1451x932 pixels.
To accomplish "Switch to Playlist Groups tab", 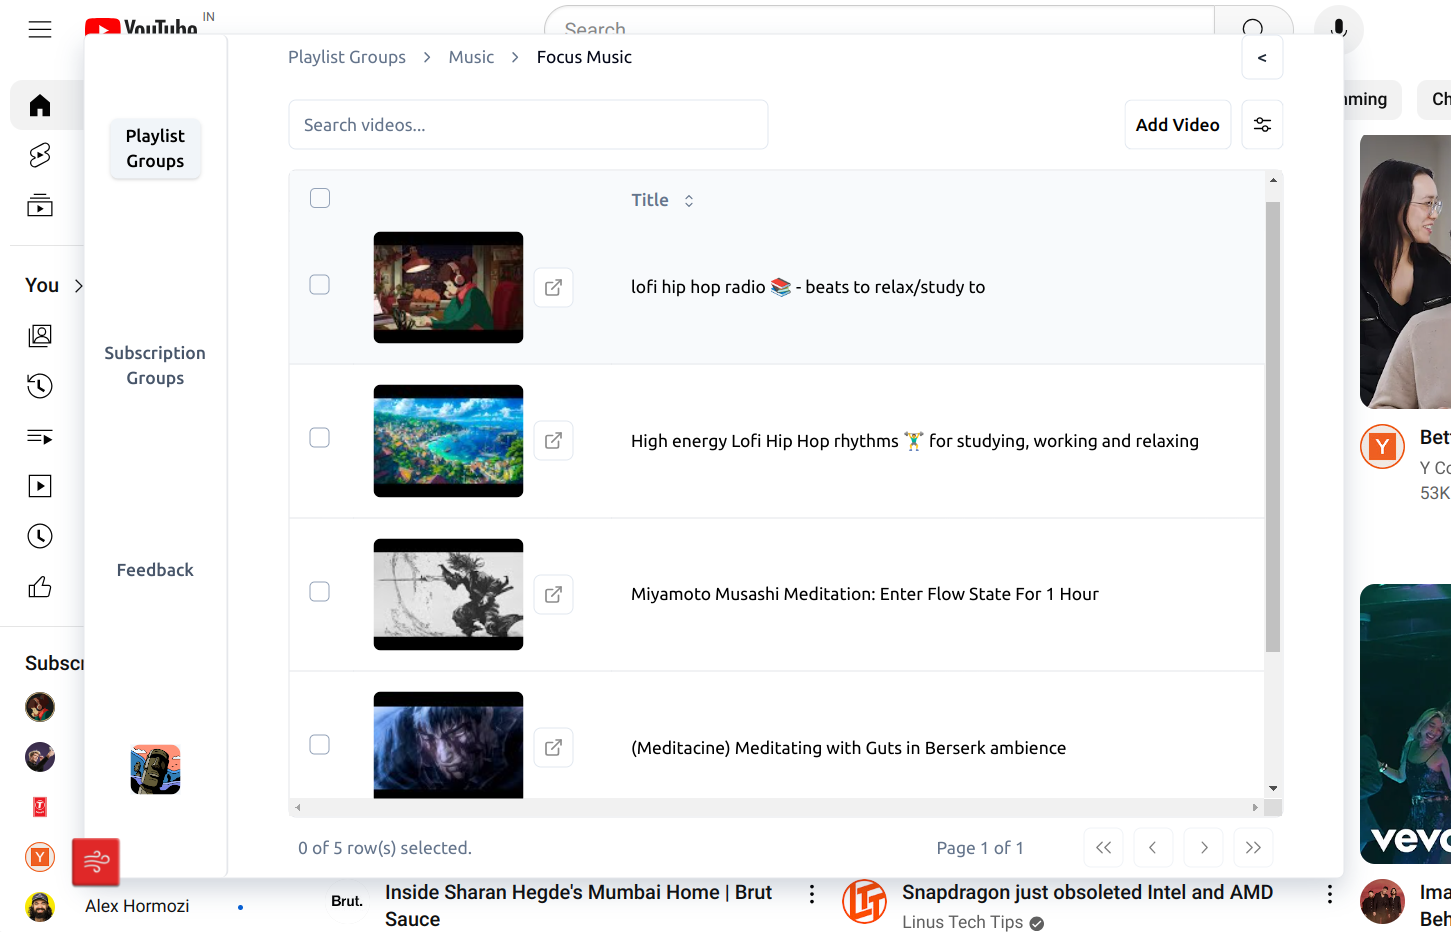I will coord(155,149).
